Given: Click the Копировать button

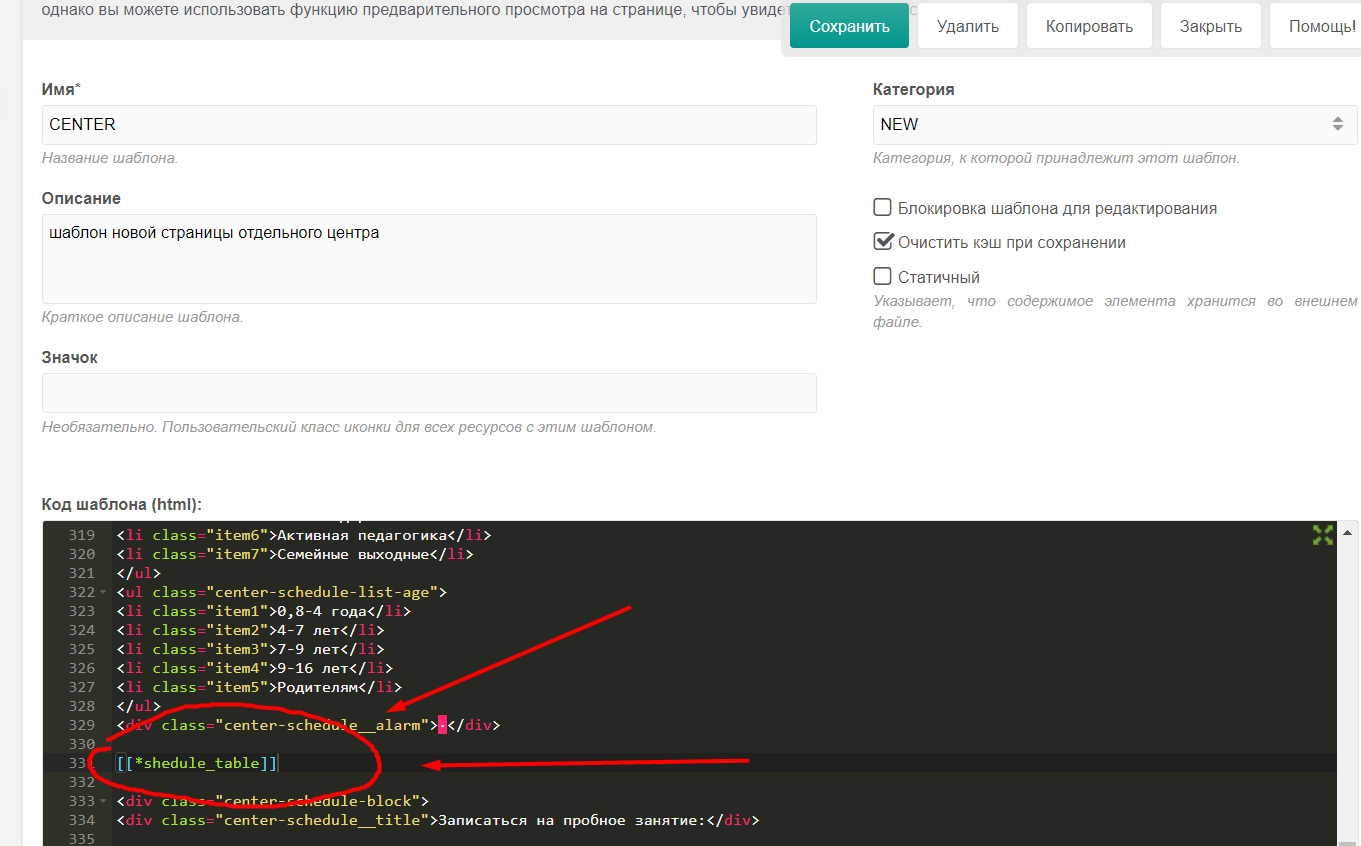Looking at the screenshot, I should pos(1089,26).
